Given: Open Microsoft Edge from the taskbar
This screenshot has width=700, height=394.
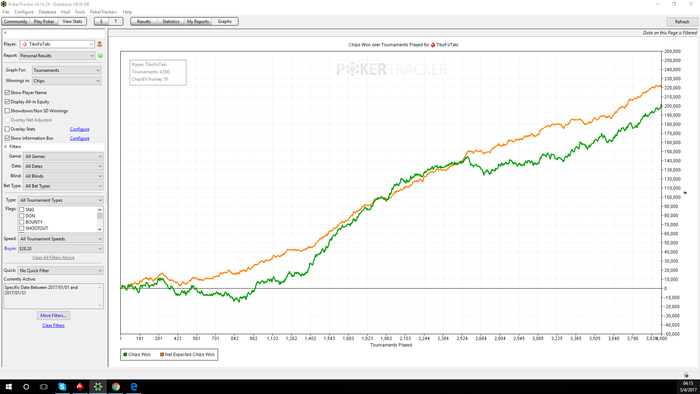Looking at the screenshot, I should coord(133,386).
